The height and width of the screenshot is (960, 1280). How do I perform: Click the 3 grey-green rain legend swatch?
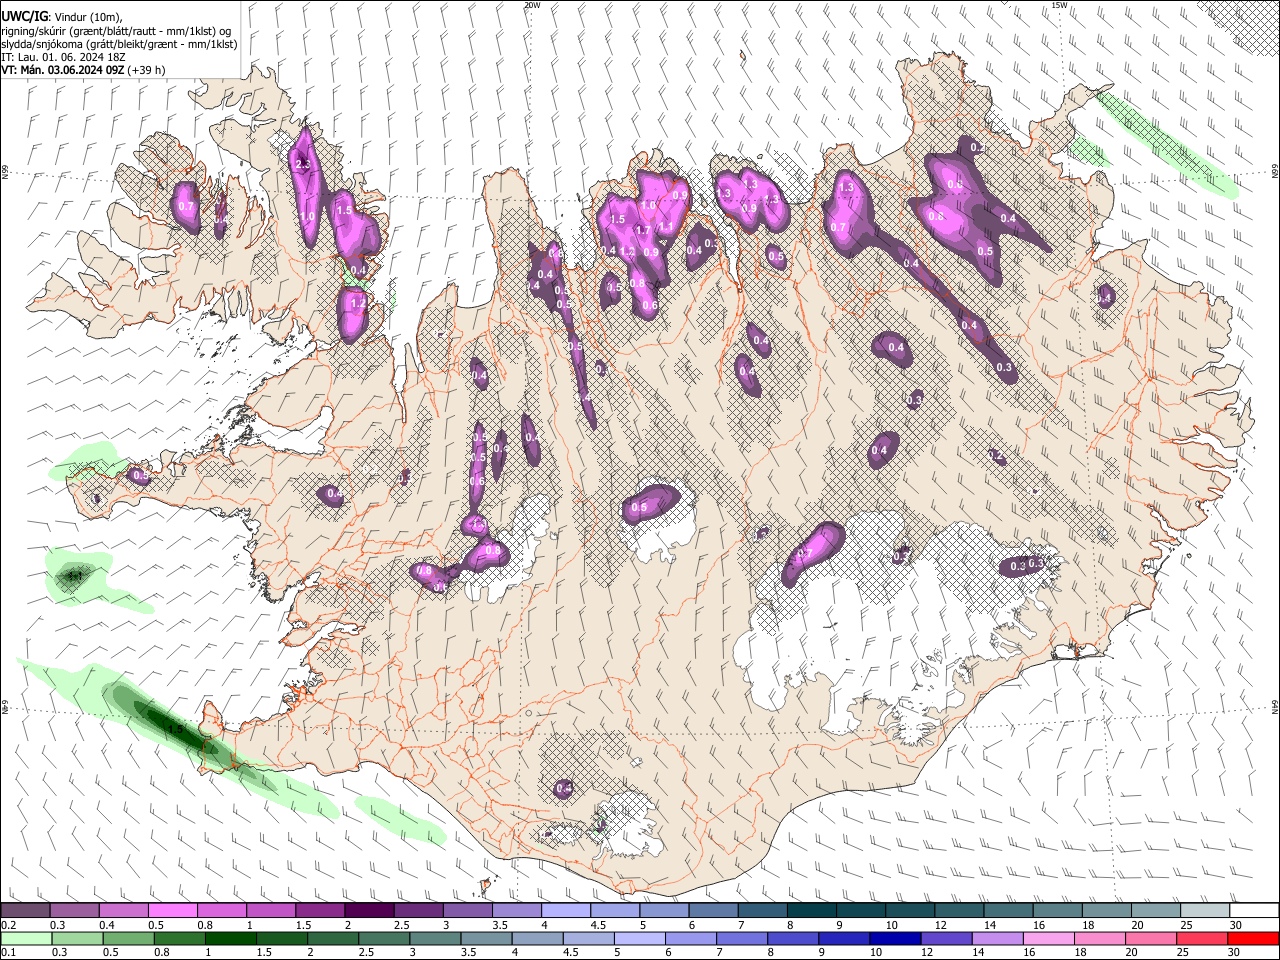[x=434, y=938]
